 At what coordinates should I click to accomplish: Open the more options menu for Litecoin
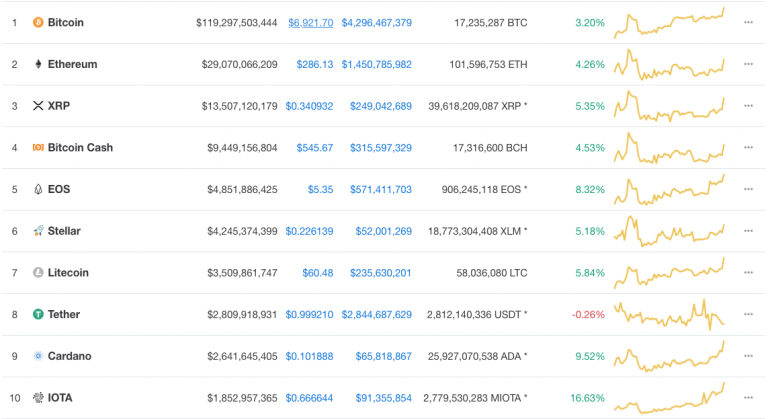coord(748,272)
